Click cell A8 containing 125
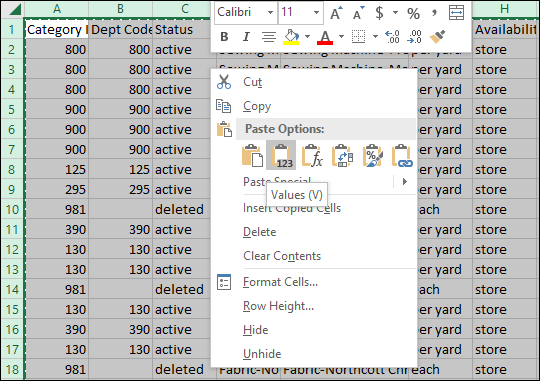Viewport: 540px width, 381px height. coord(57,169)
